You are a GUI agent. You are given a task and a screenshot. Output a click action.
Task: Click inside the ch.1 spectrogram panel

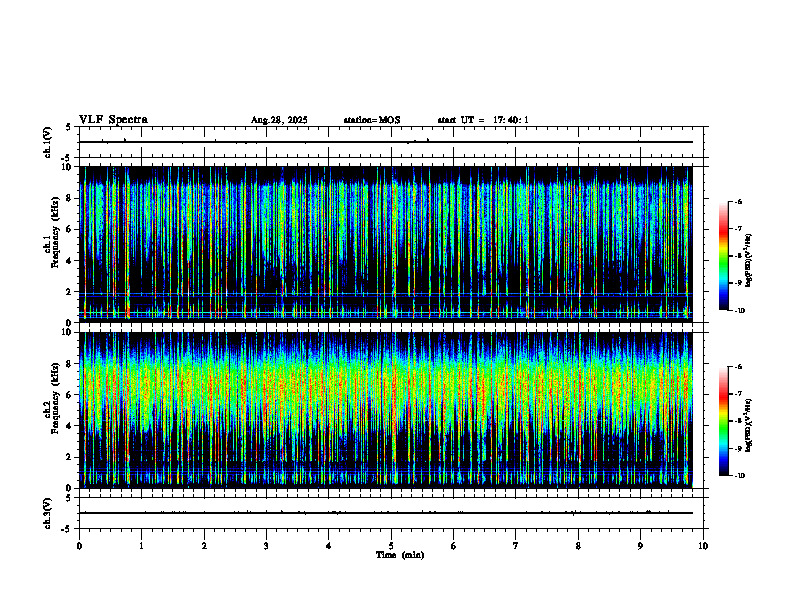coord(386,244)
